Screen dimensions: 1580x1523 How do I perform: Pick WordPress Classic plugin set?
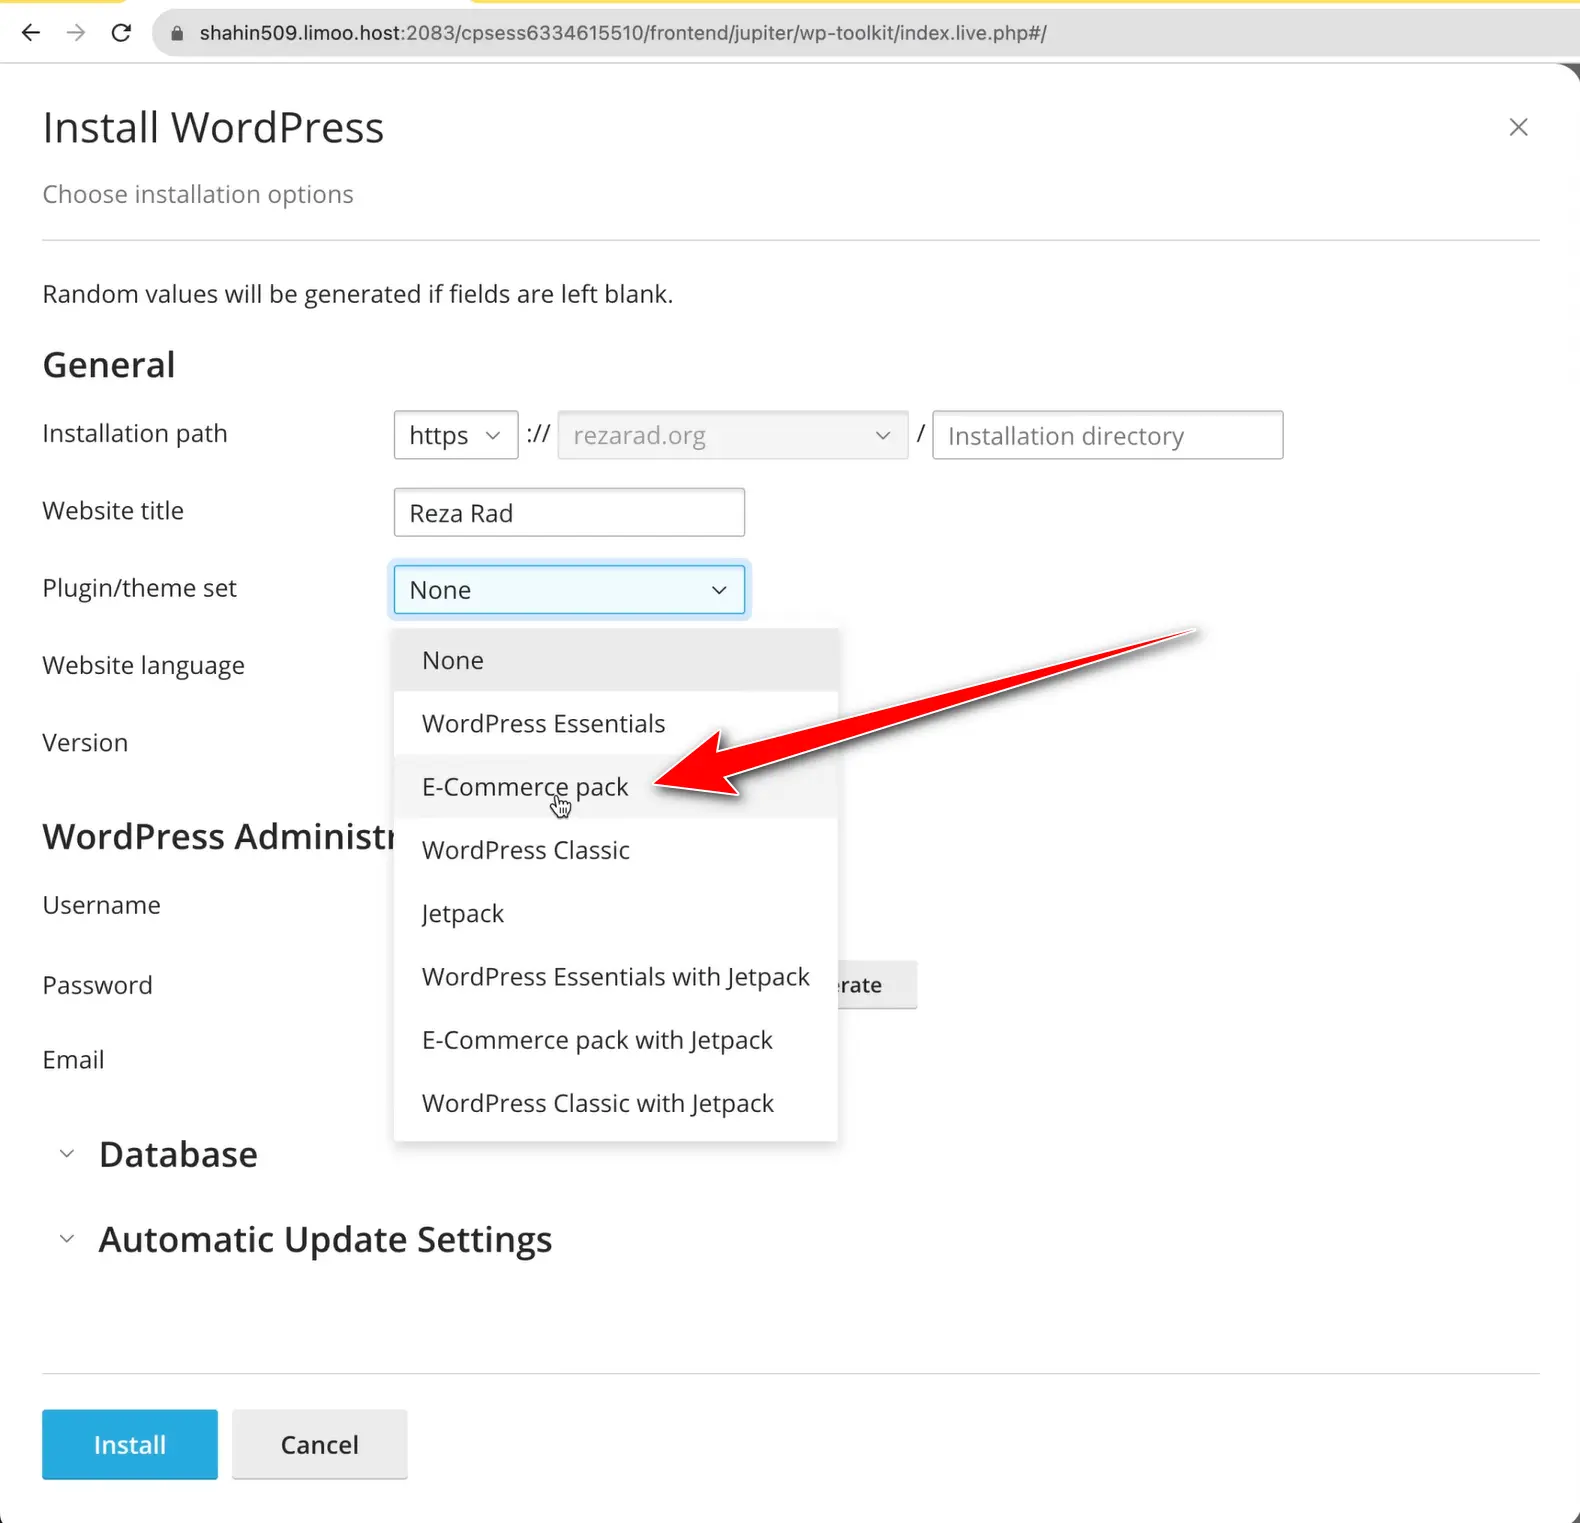point(525,851)
